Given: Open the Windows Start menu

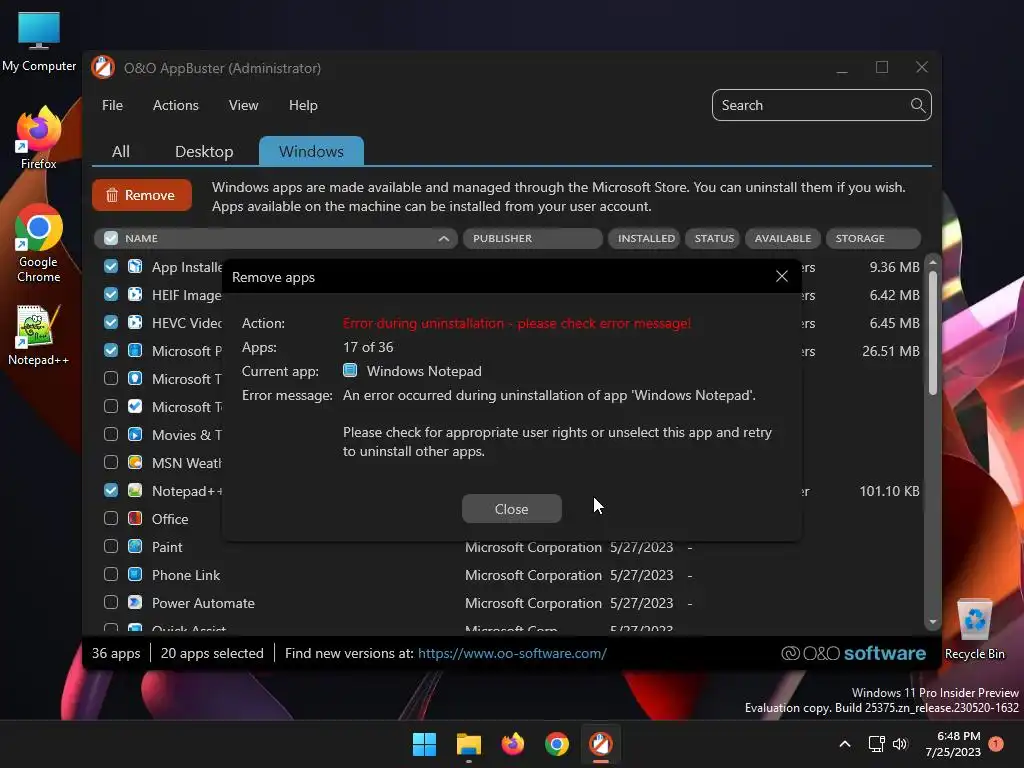Looking at the screenshot, I should point(424,744).
